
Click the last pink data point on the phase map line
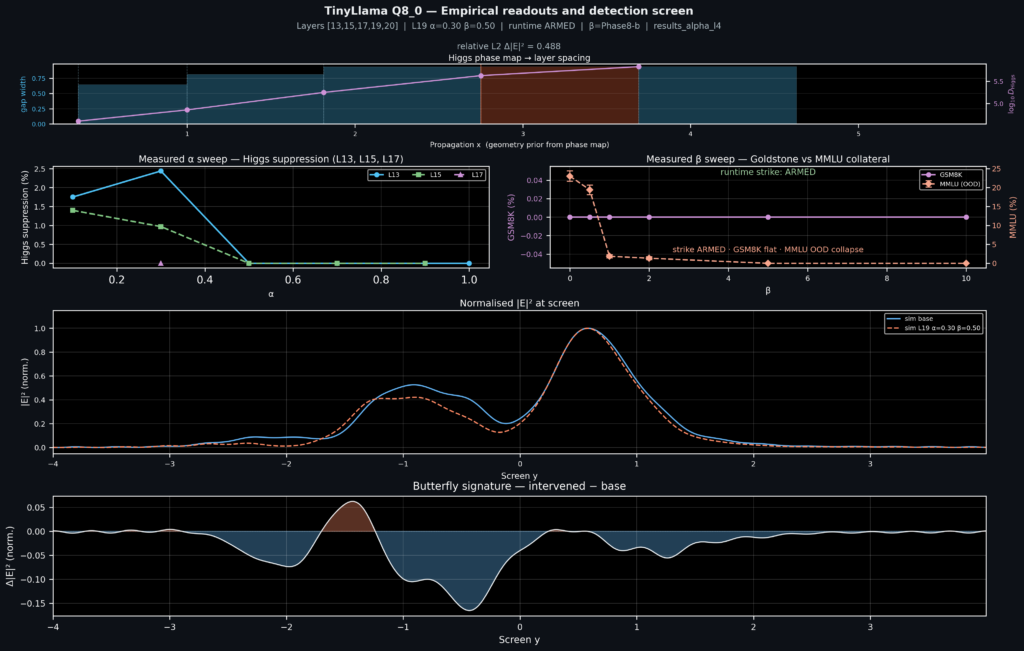coord(639,67)
